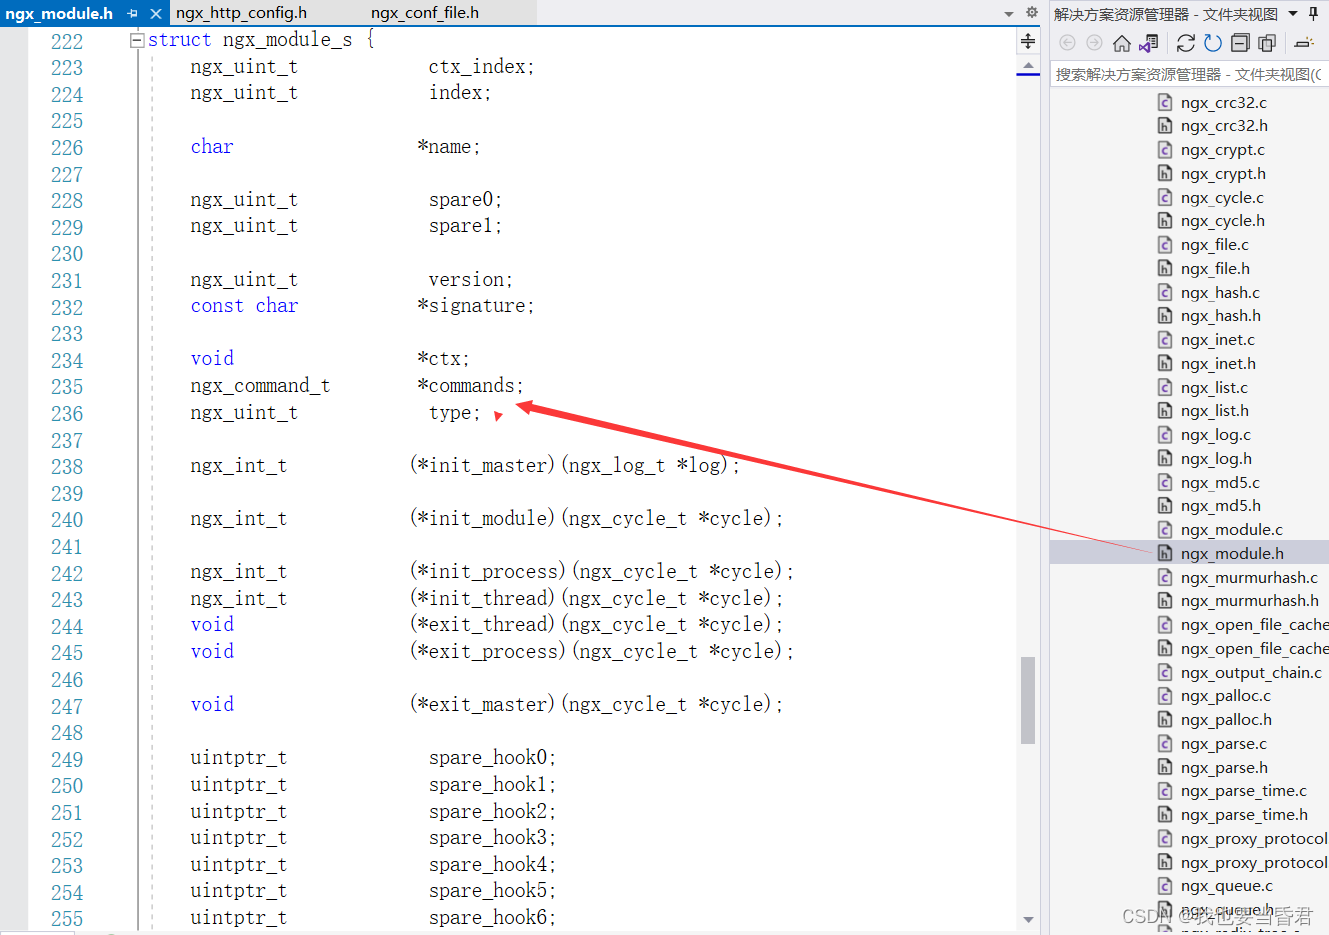Select ngx_hash.c file
This screenshot has width=1329, height=935.
(1220, 292)
